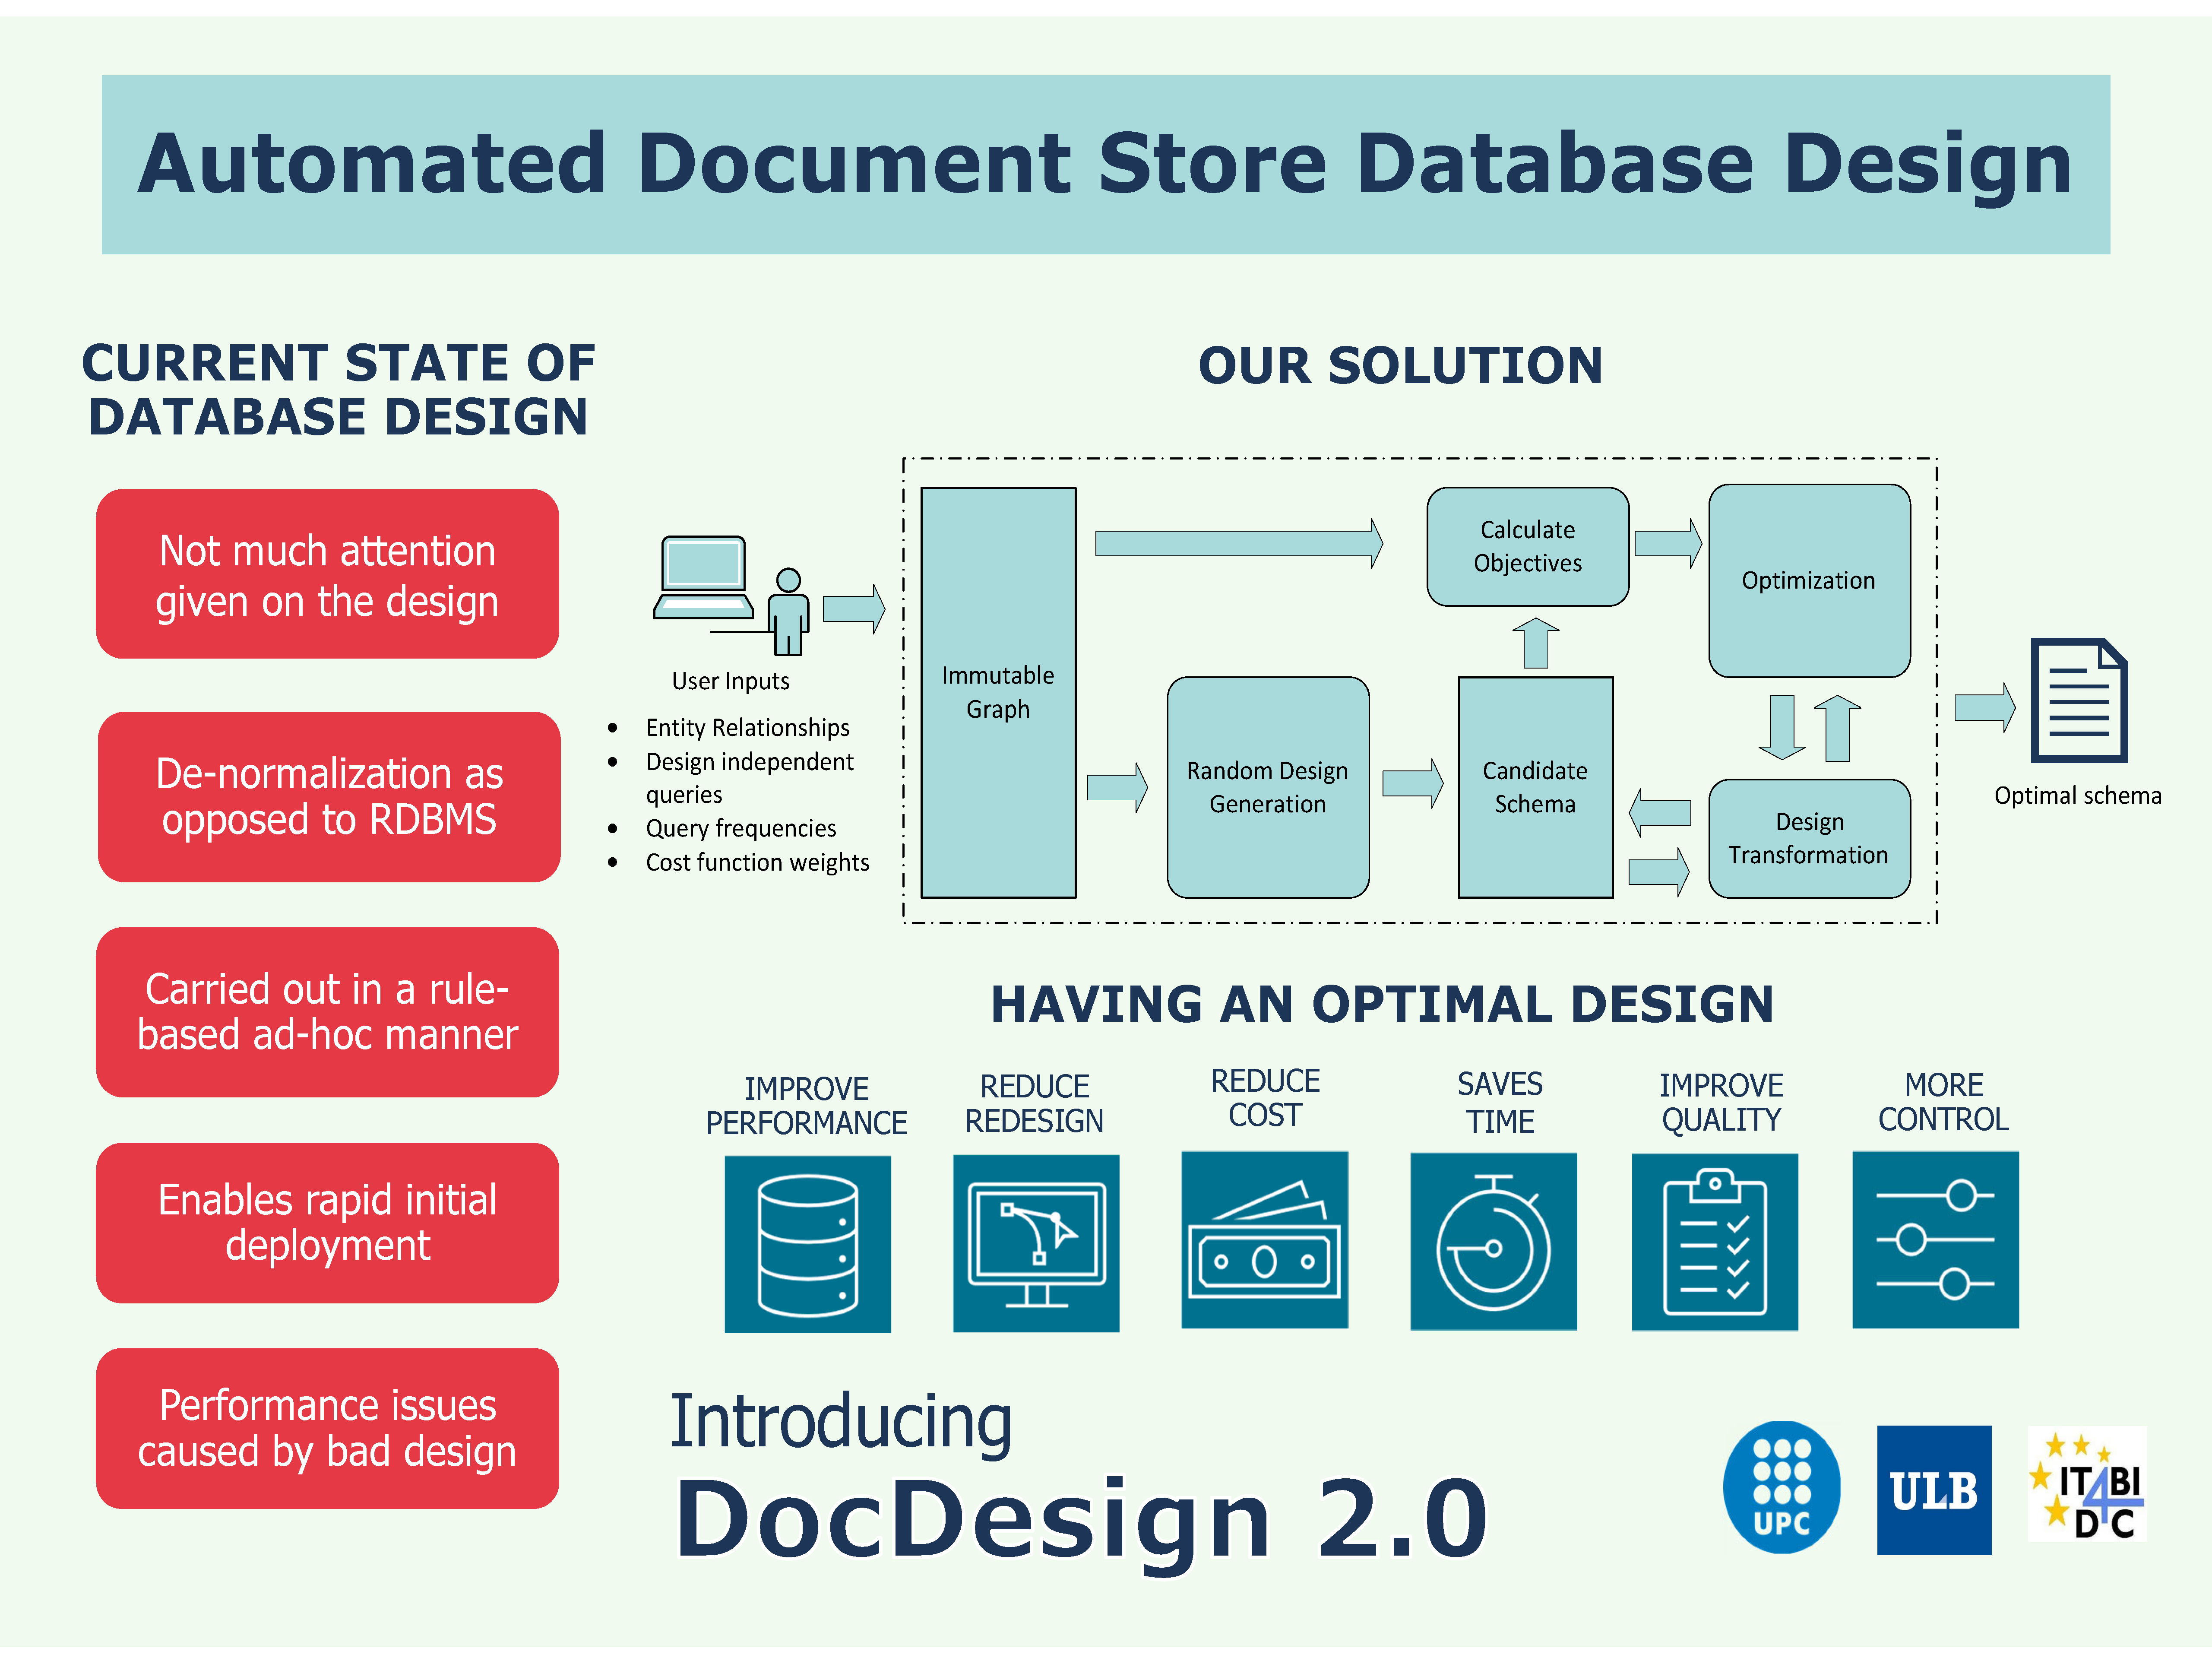Image resolution: width=2212 pixels, height=1664 pixels.
Task: Click the 'IMPROVE PERFORMANCE' label
Action: click(x=807, y=1106)
